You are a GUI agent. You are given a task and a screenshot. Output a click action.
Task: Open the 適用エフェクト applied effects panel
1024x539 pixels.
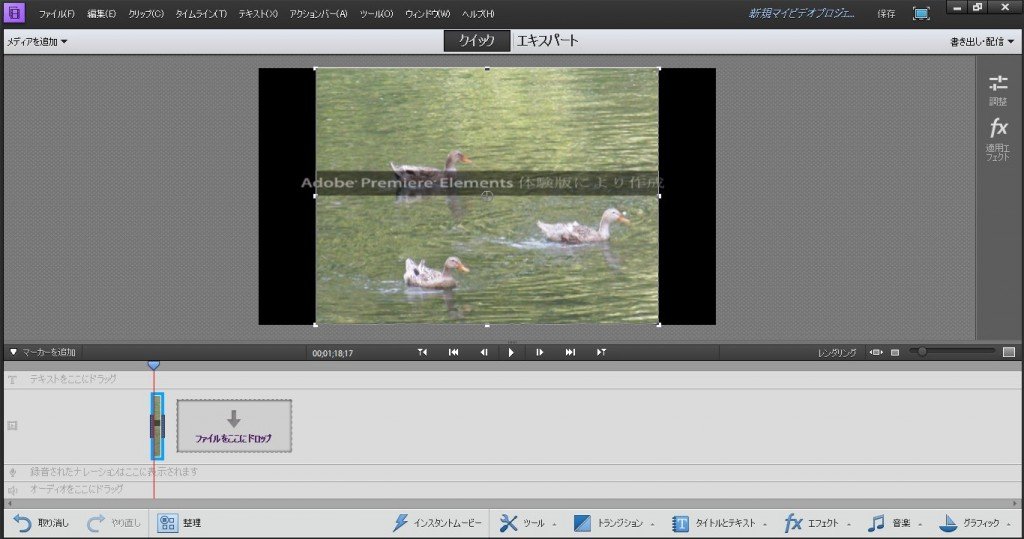point(998,139)
